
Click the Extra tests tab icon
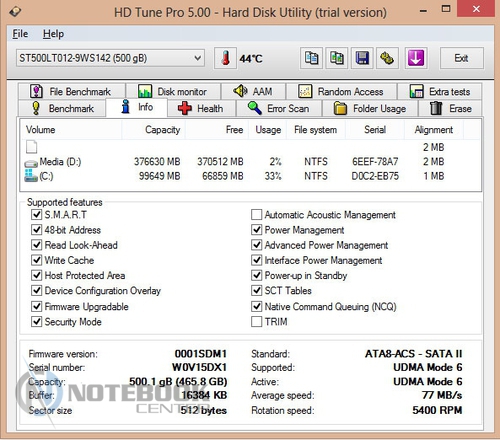coord(416,91)
